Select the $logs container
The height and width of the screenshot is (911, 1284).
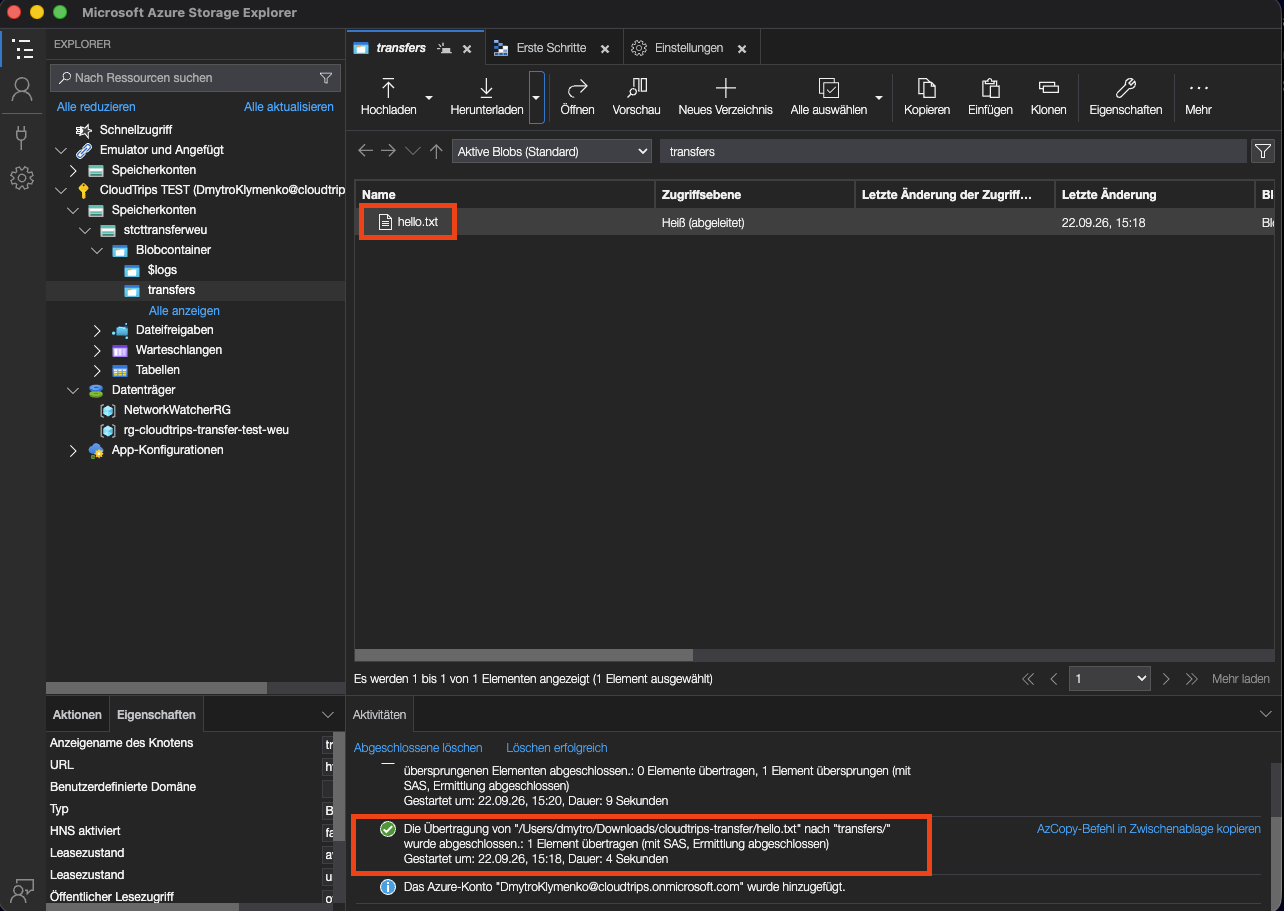pyautogui.click(x=162, y=270)
